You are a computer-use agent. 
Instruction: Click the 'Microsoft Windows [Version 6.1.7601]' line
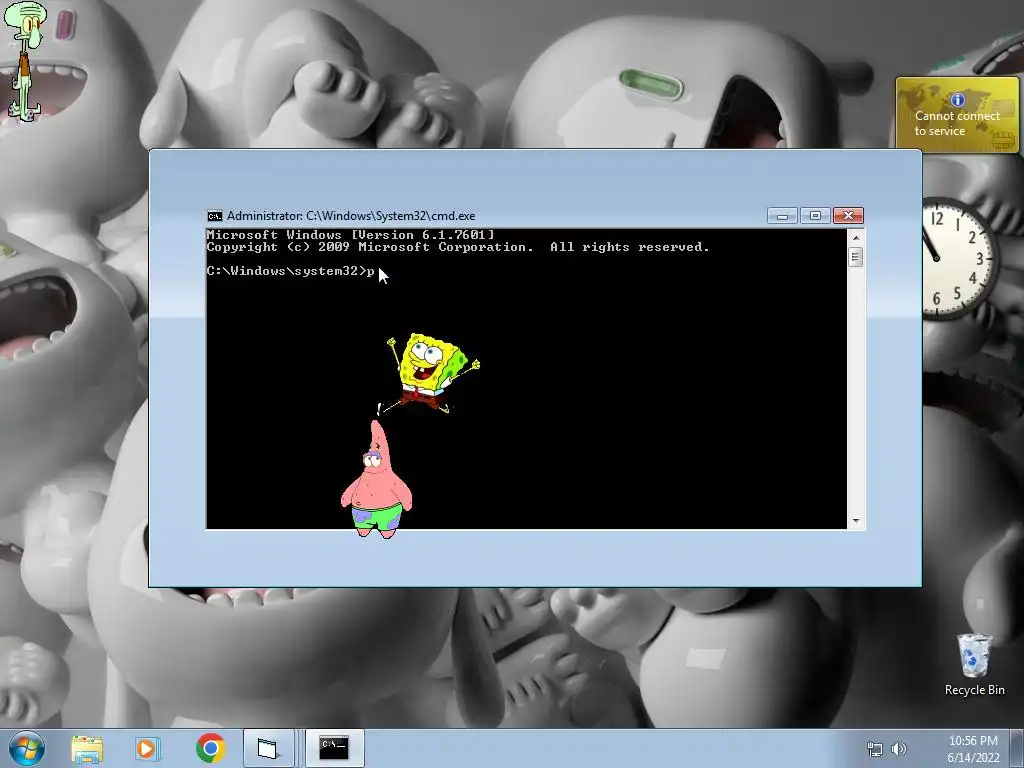(x=351, y=235)
